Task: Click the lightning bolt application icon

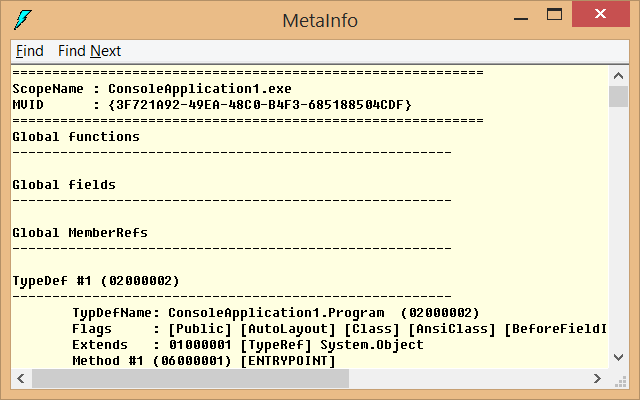Action: click(22, 20)
